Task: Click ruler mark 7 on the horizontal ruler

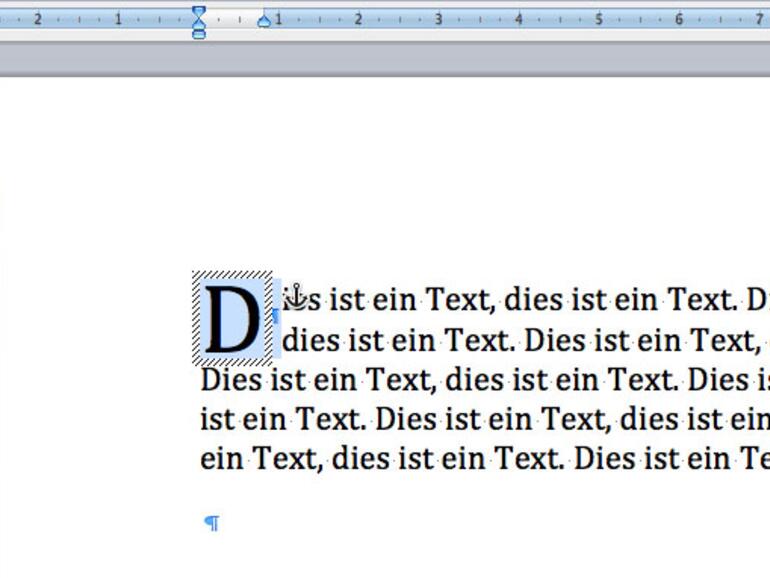Action: [758, 19]
